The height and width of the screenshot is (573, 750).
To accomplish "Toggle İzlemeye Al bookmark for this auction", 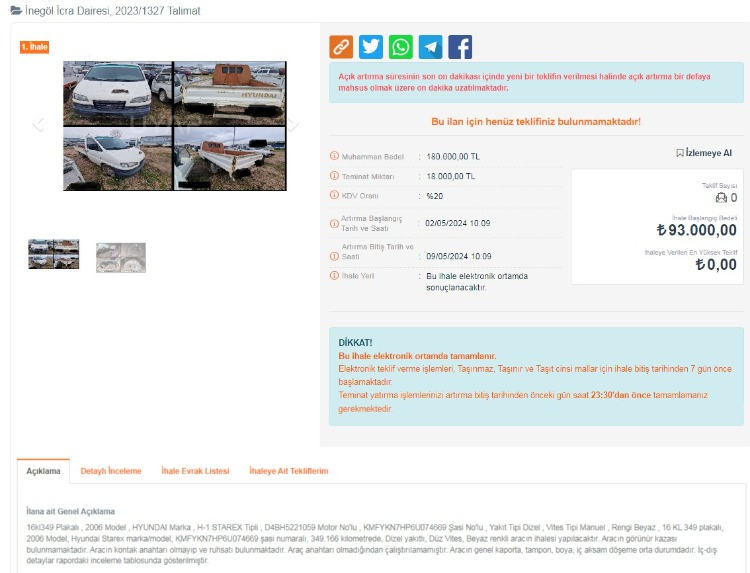I will coord(704,153).
